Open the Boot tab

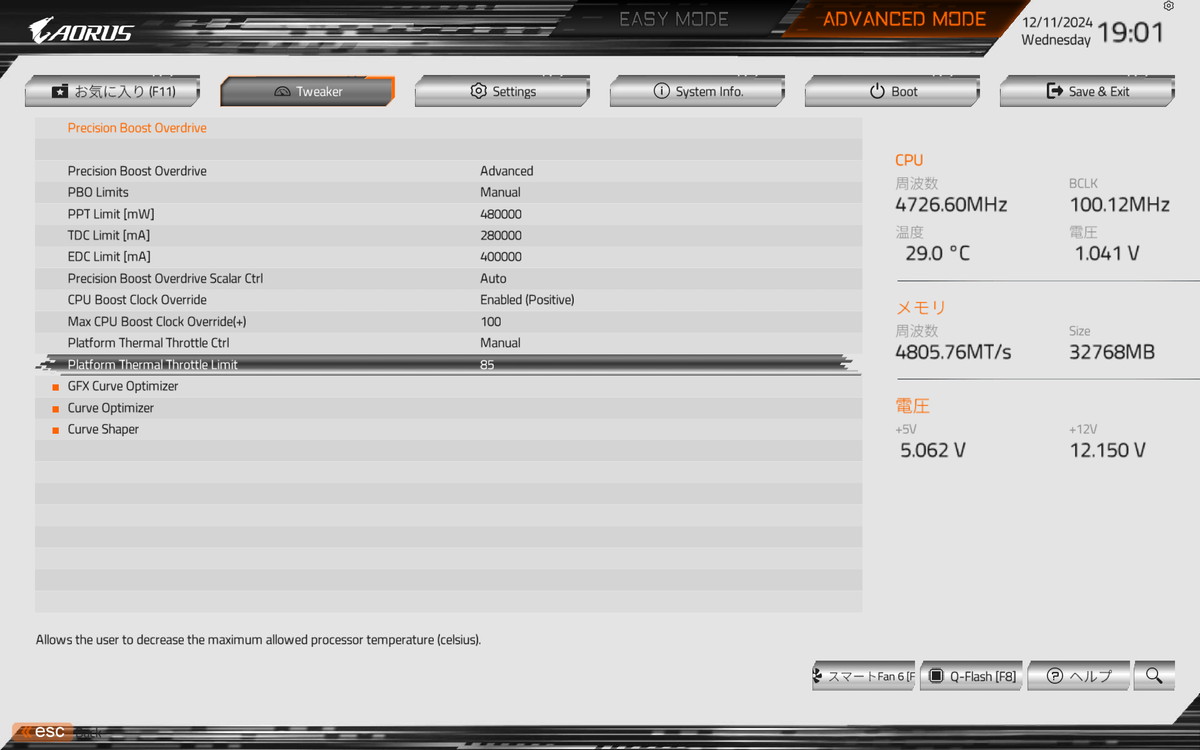pos(892,91)
